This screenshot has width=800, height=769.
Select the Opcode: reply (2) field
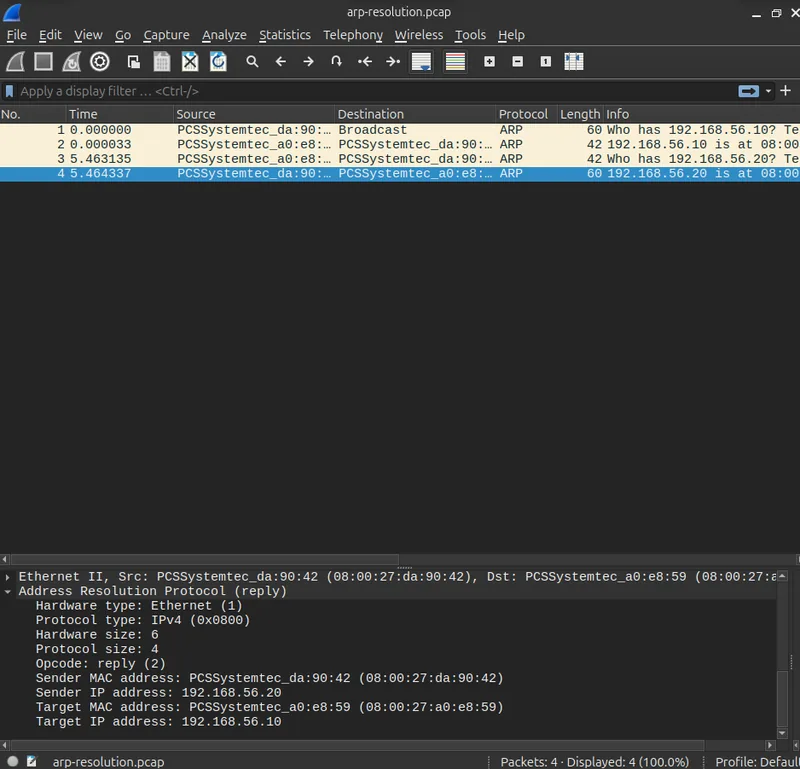click(x=101, y=664)
